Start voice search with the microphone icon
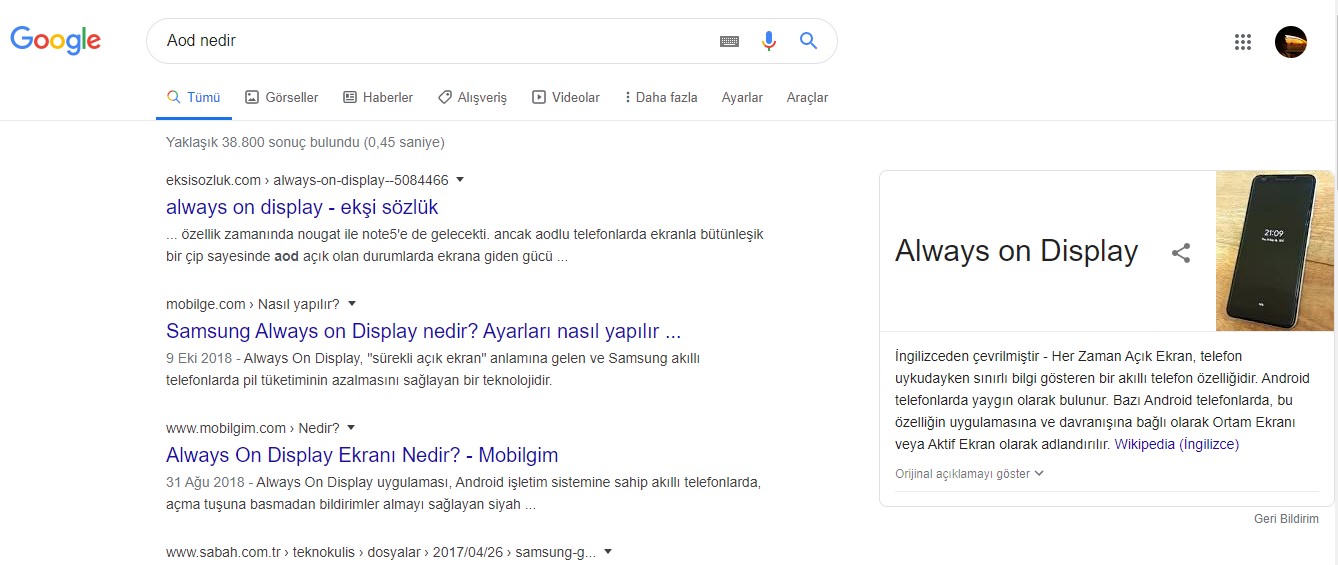Screen dimensions: 1338x565 pos(768,41)
